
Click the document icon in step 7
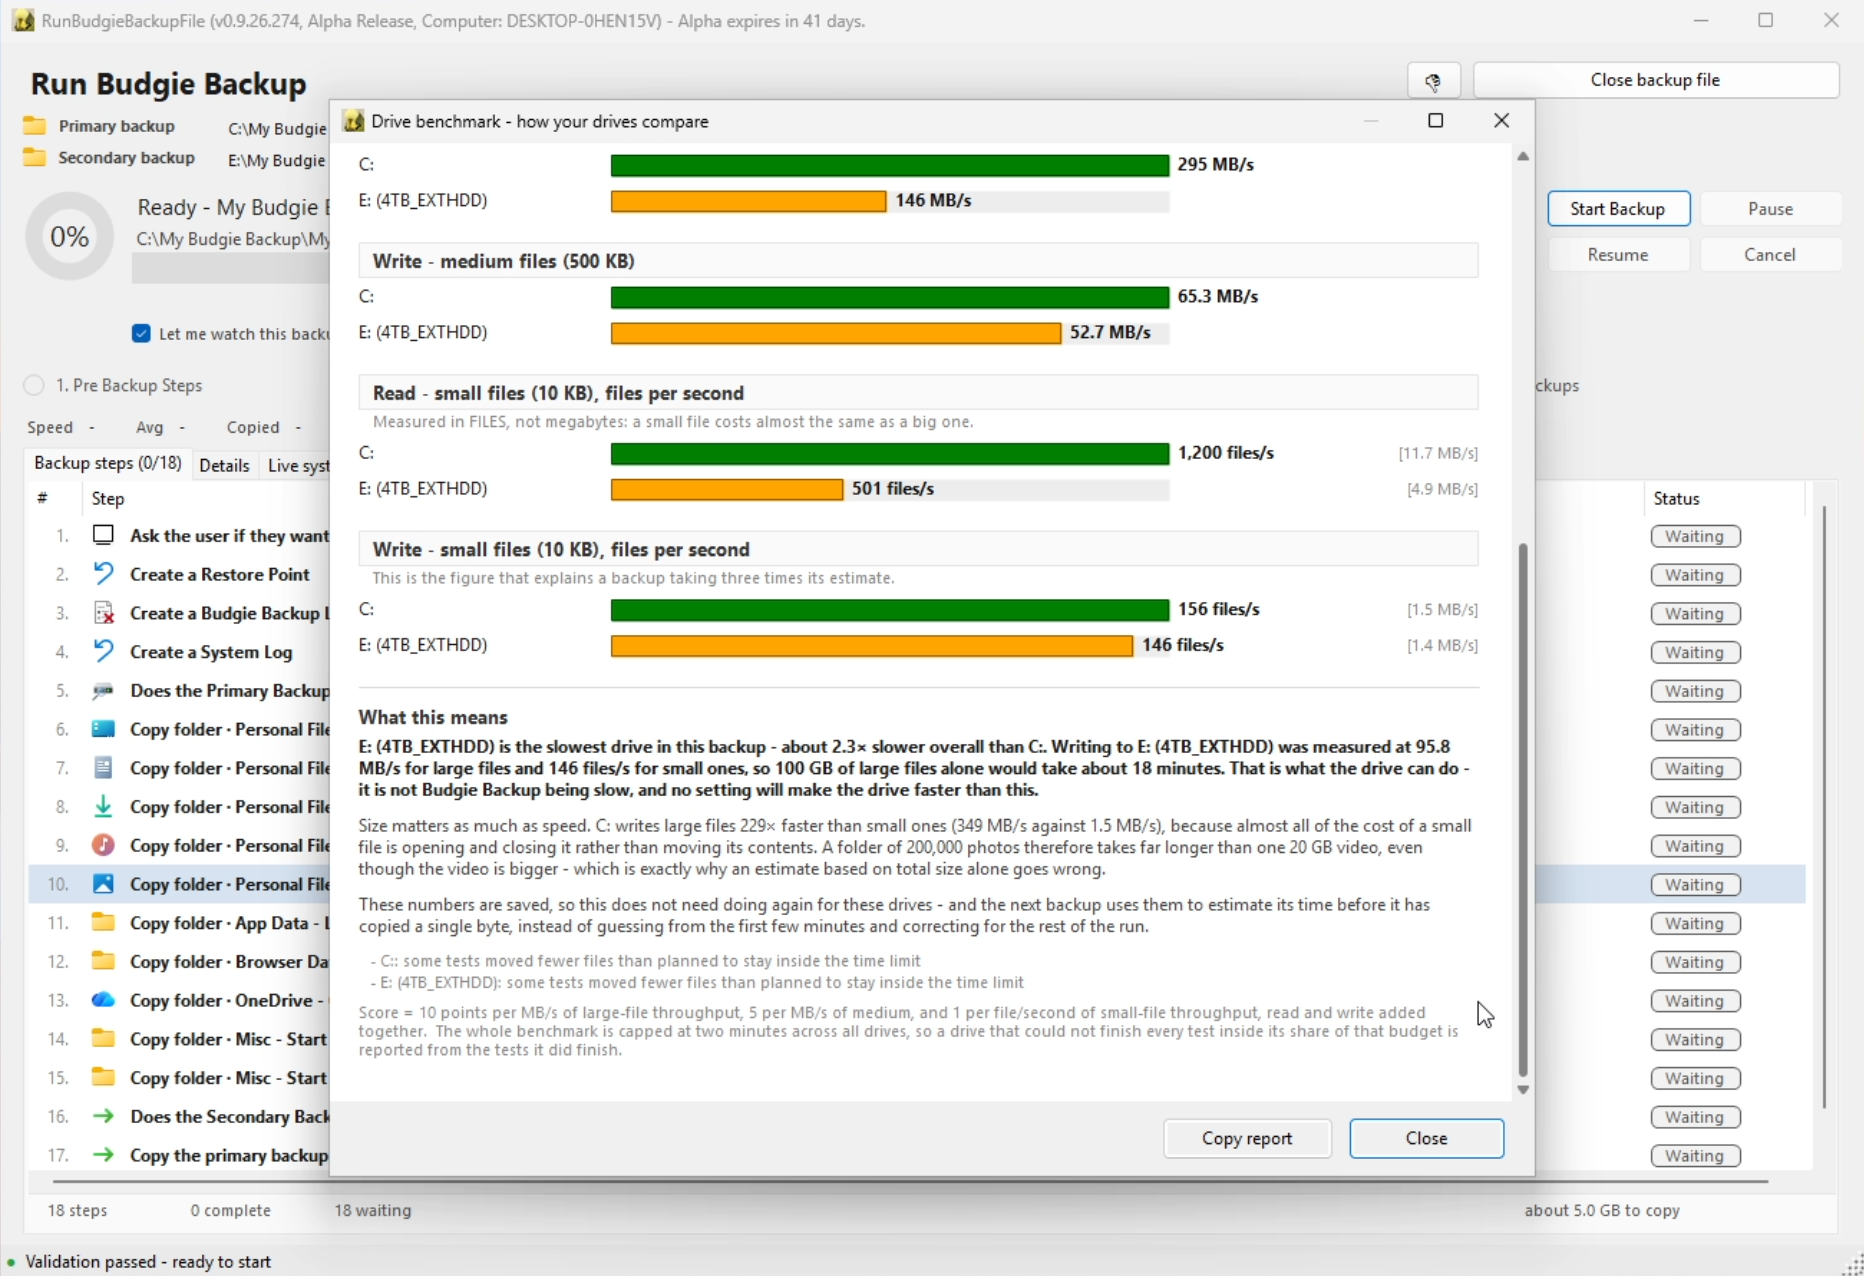[103, 768]
